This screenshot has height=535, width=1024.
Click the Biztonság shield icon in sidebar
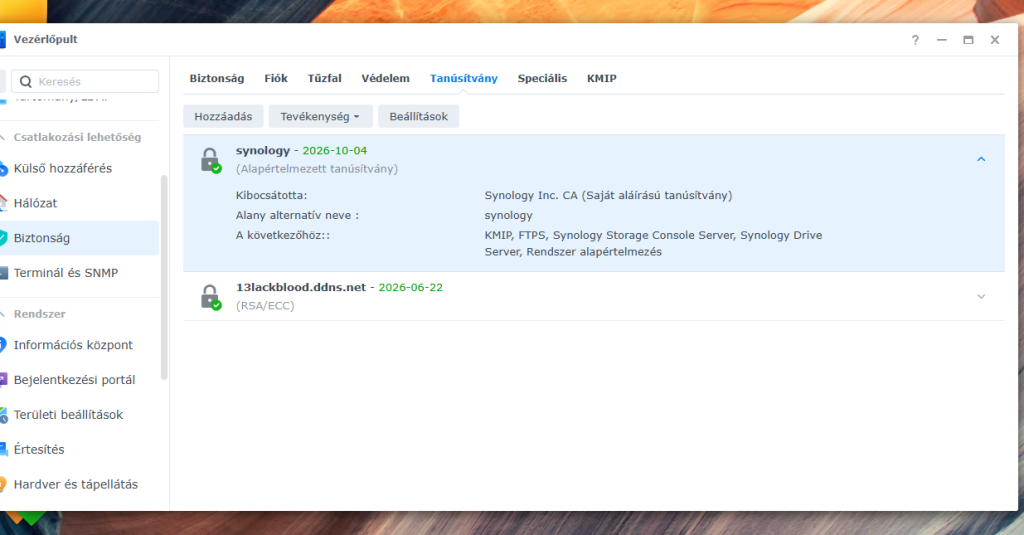tap(4, 238)
